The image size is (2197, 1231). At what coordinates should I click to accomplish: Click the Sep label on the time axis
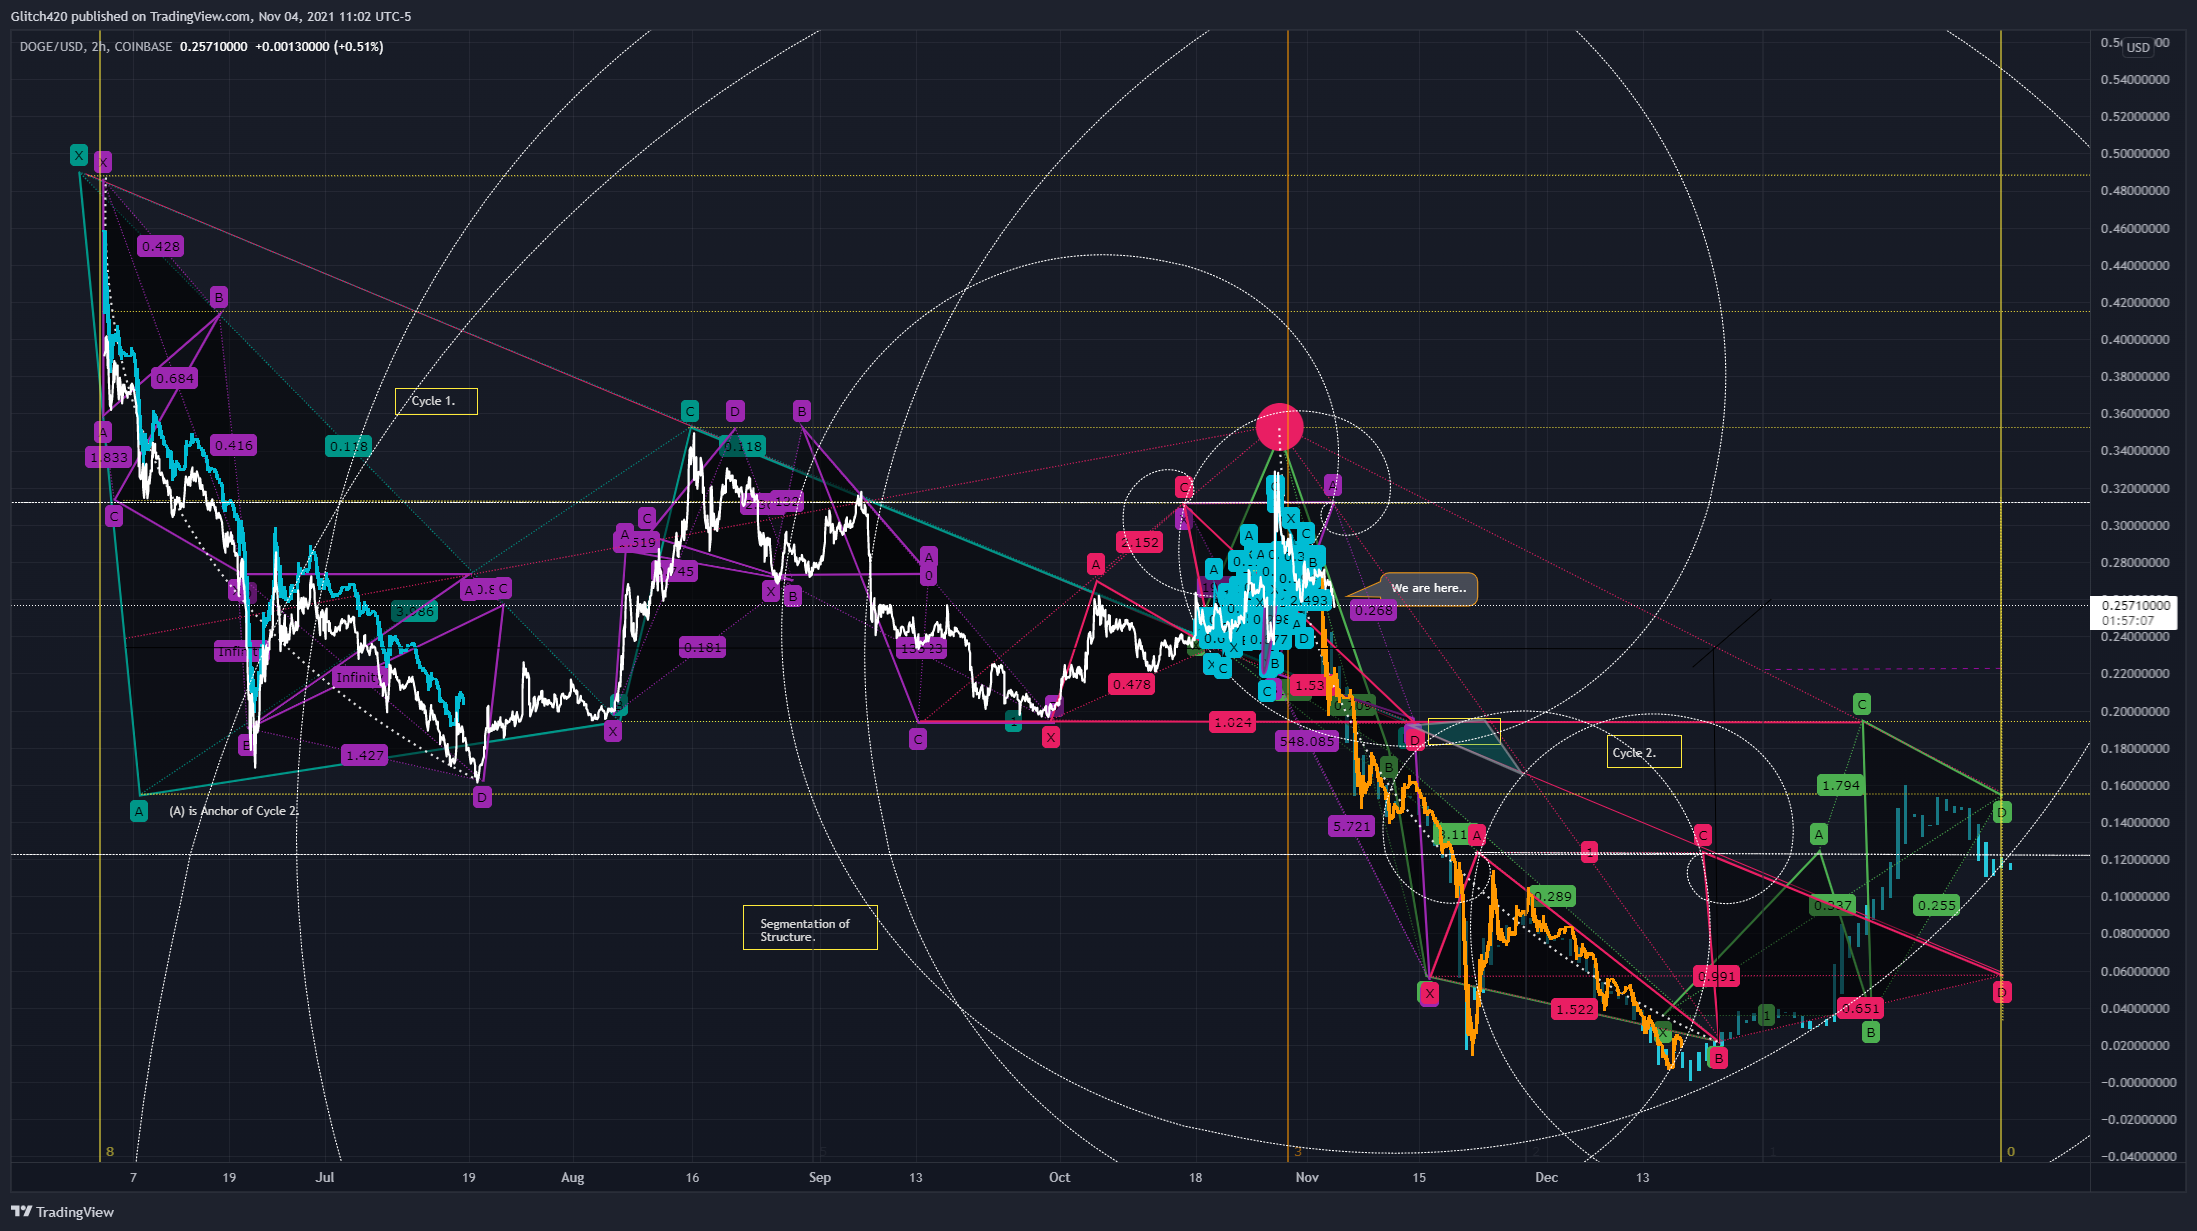point(820,1177)
